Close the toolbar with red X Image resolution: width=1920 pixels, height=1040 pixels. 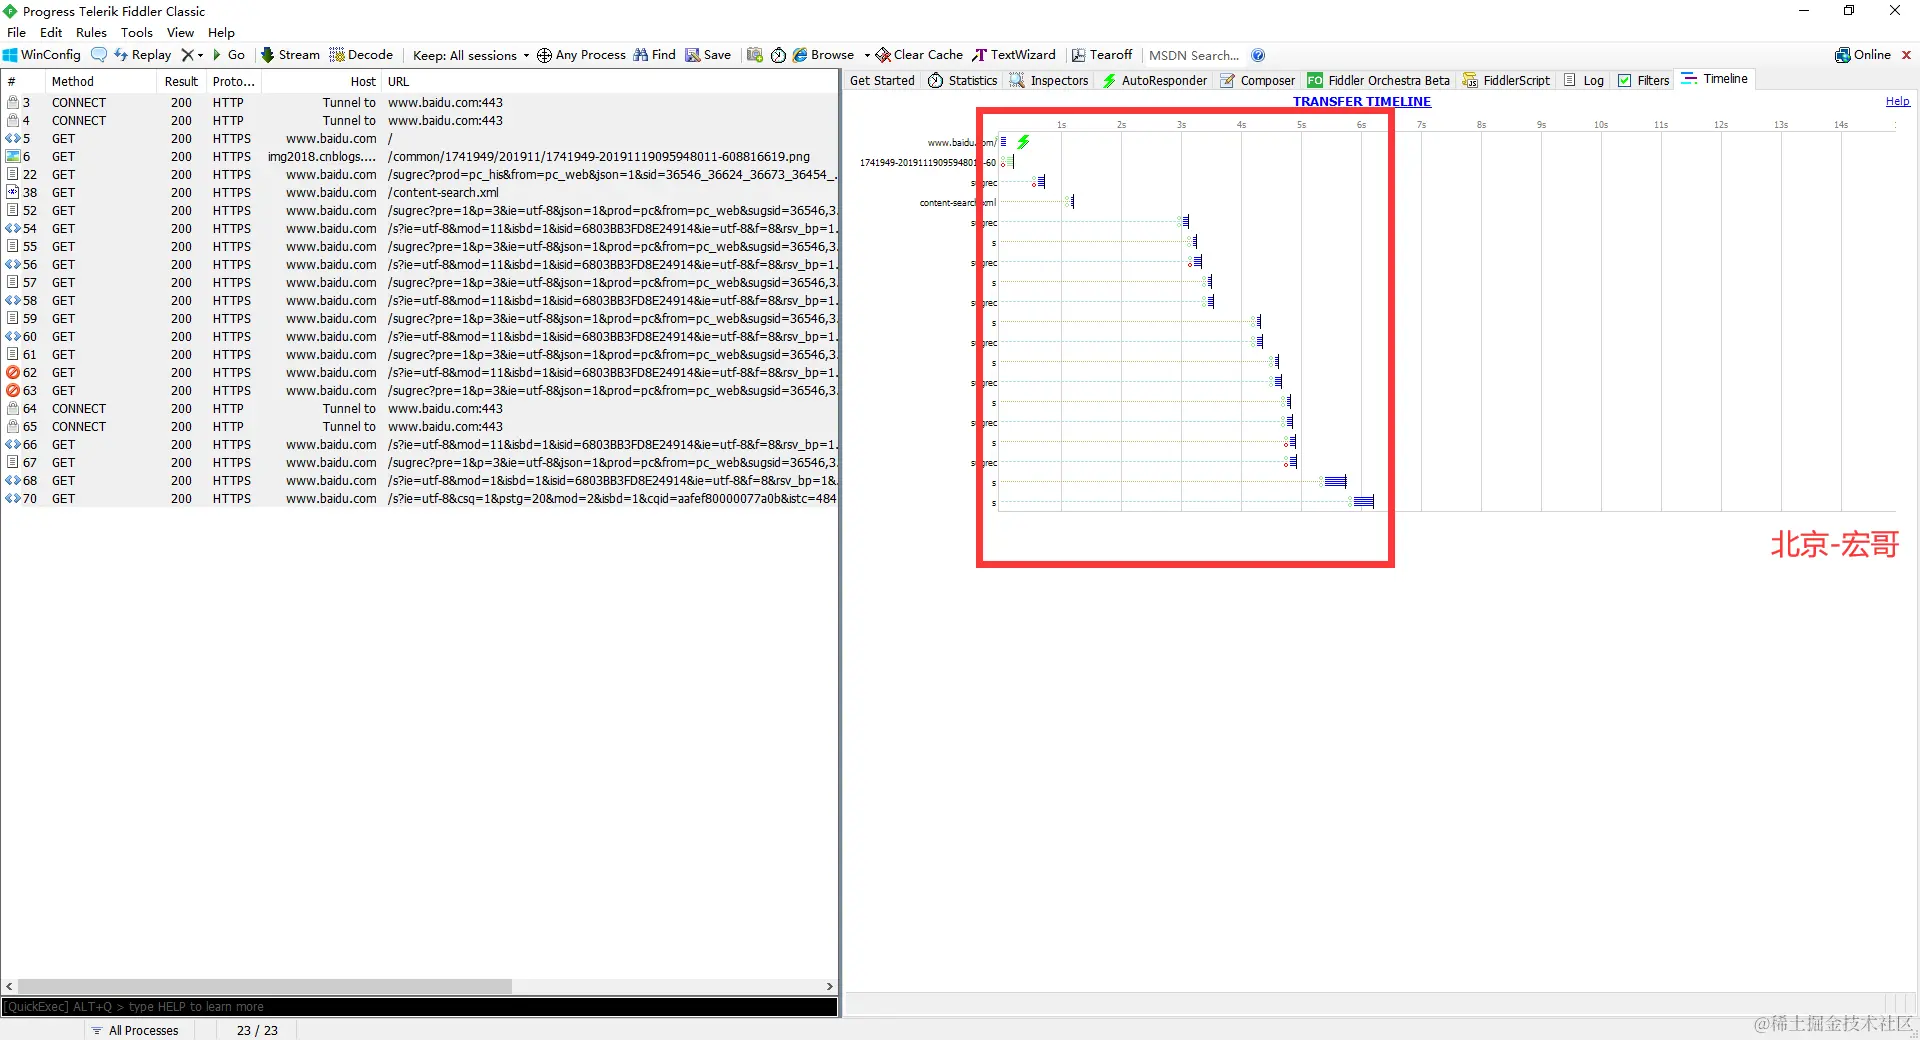click(x=1906, y=55)
